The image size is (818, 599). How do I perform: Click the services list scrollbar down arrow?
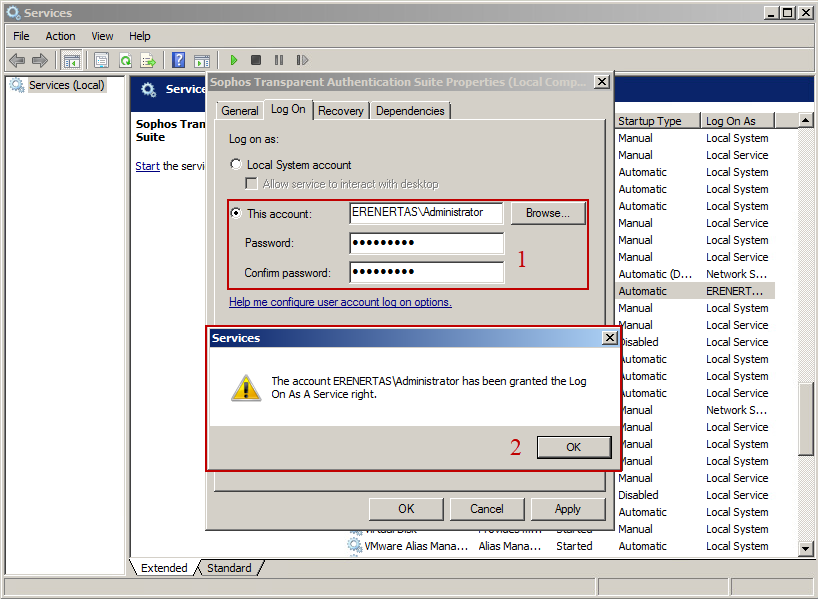click(805, 548)
